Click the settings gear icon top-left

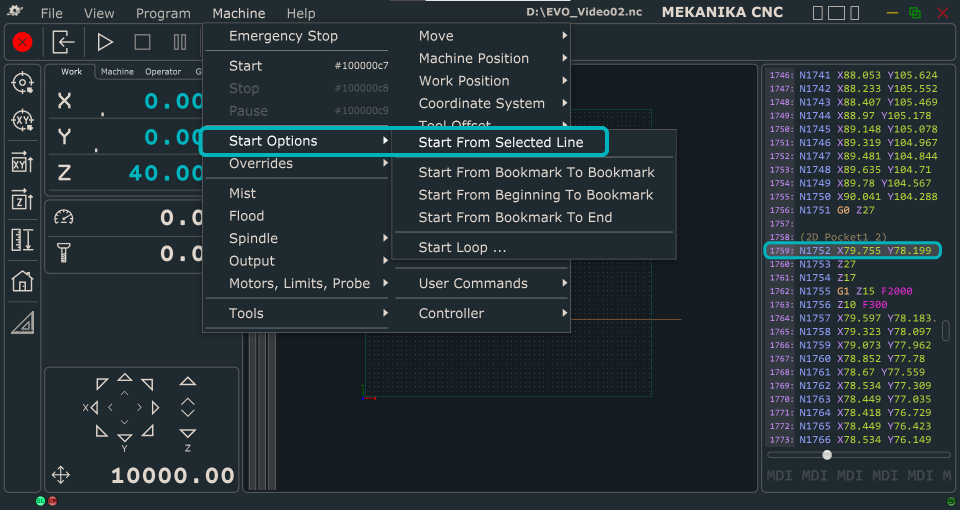coord(15,12)
